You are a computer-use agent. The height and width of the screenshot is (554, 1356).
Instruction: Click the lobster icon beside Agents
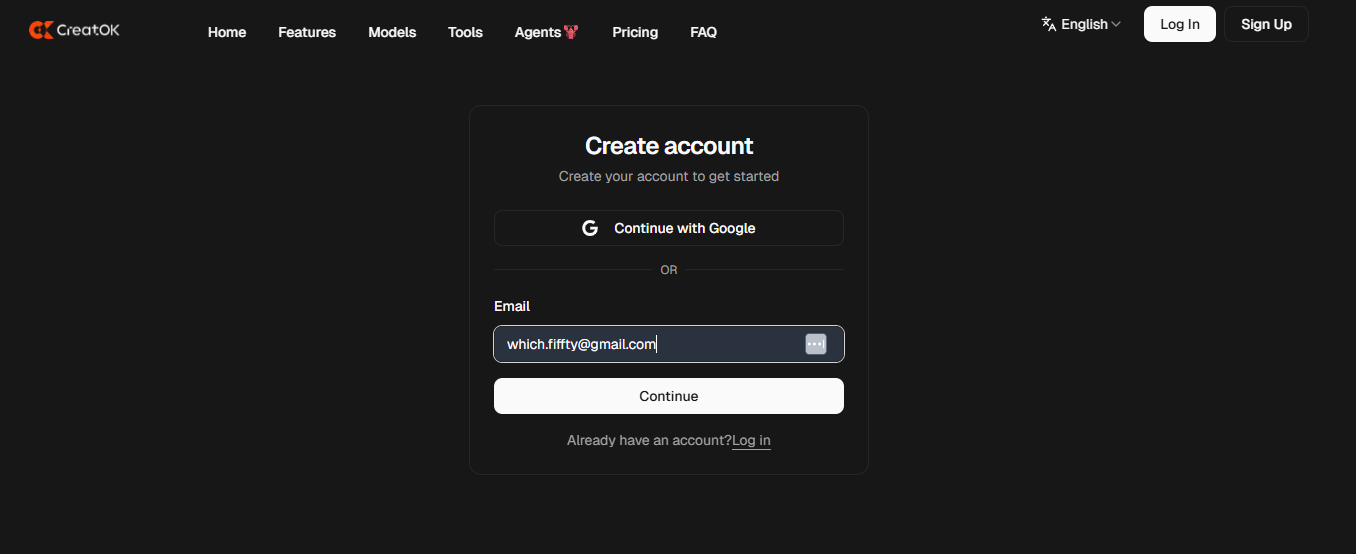[x=571, y=32]
